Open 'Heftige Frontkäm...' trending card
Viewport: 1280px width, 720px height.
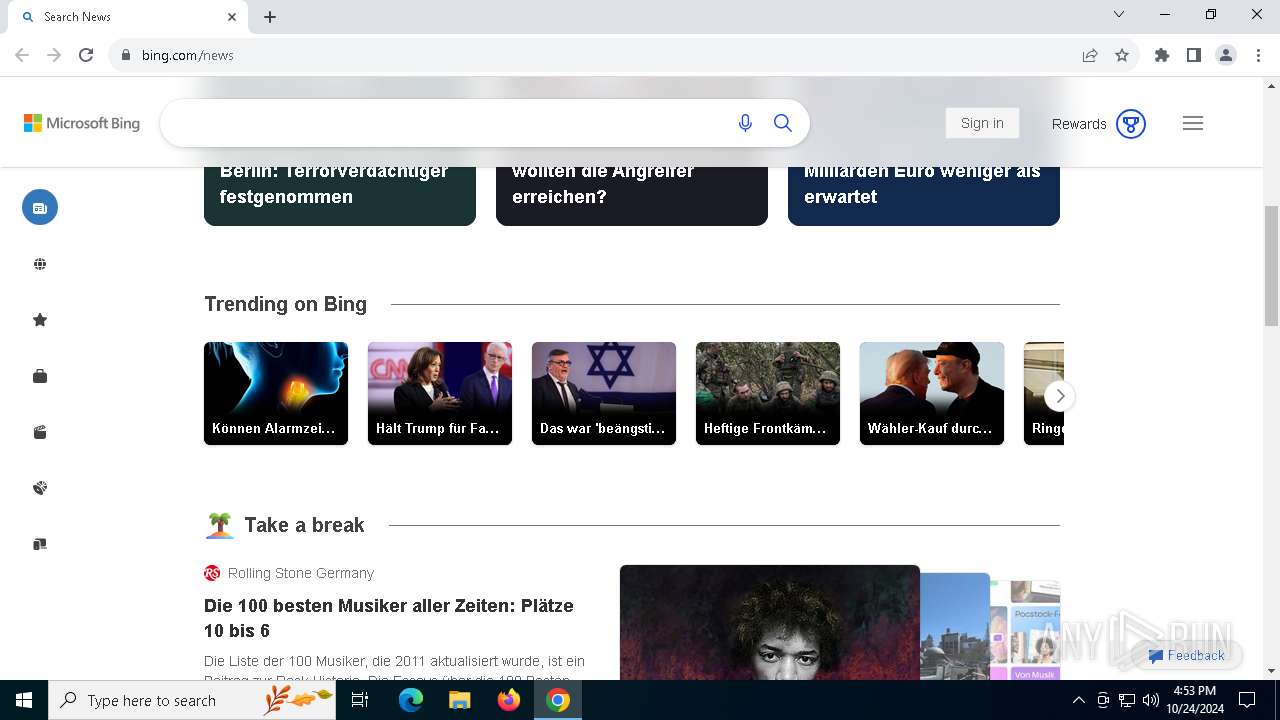pyautogui.click(x=768, y=393)
